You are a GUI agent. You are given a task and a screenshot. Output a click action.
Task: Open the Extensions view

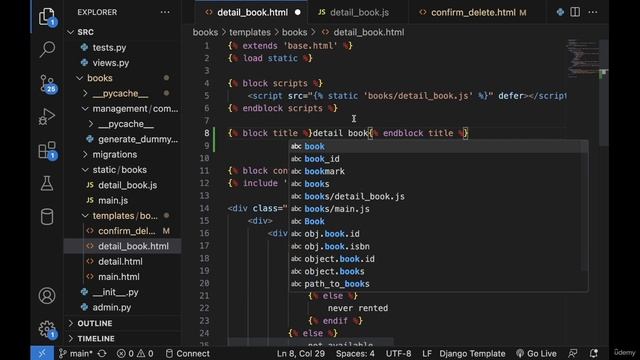(47, 151)
